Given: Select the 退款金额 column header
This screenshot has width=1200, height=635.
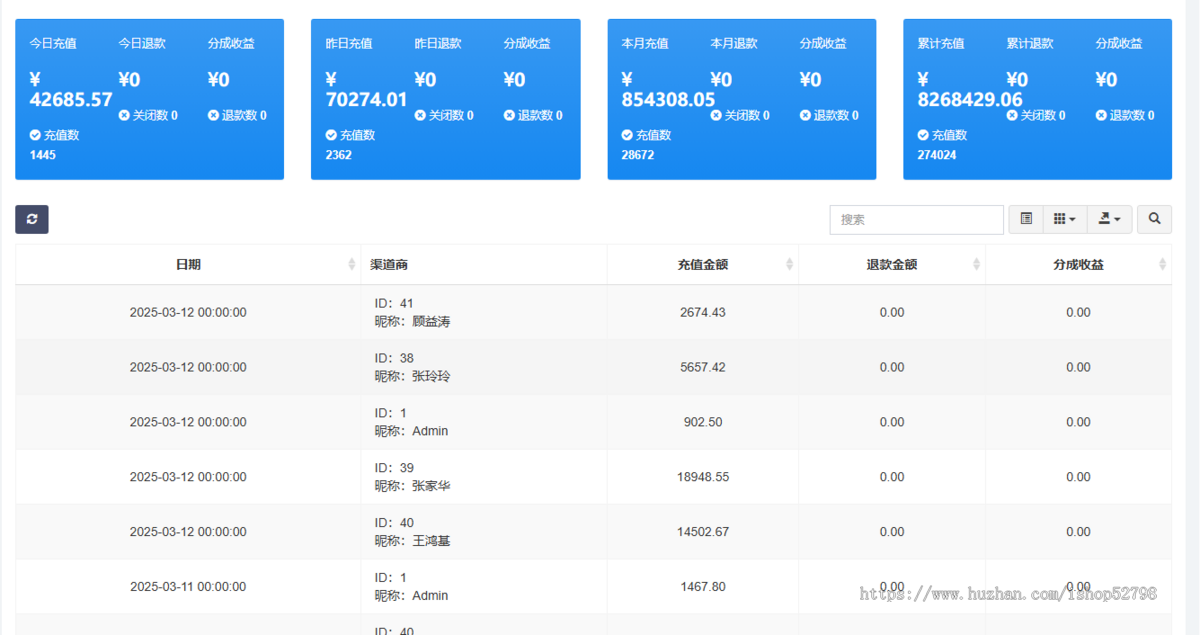Looking at the screenshot, I should coord(892,264).
